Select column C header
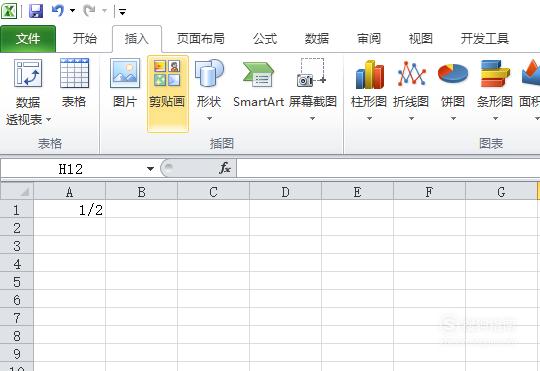Viewport: 540px width, 371px height. [x=214, y=192]
